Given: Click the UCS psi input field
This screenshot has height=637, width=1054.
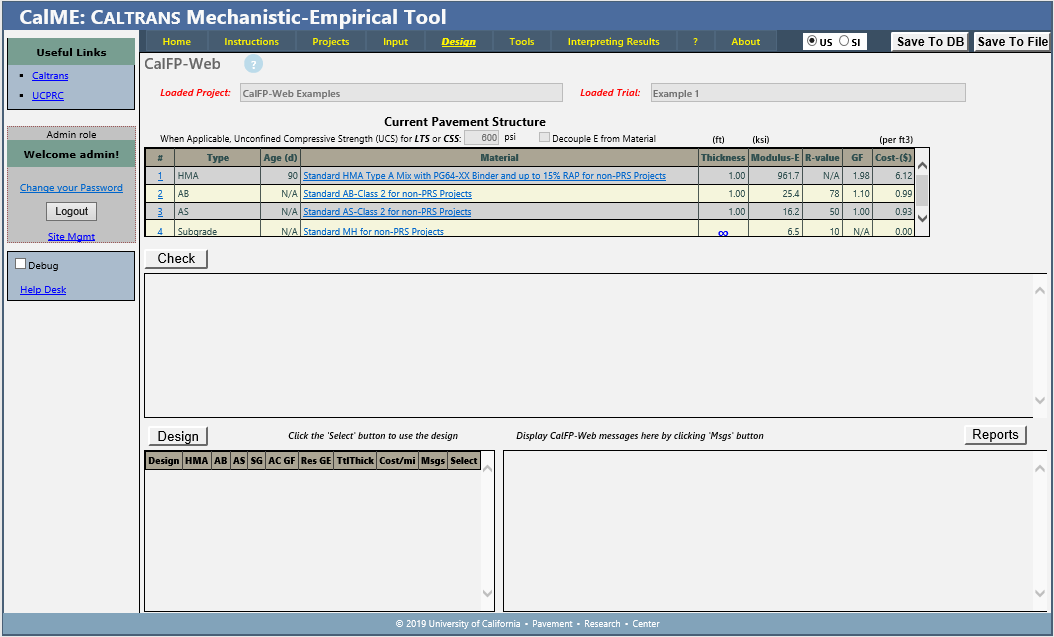Looking at the screenshot, I should [482, 138].
